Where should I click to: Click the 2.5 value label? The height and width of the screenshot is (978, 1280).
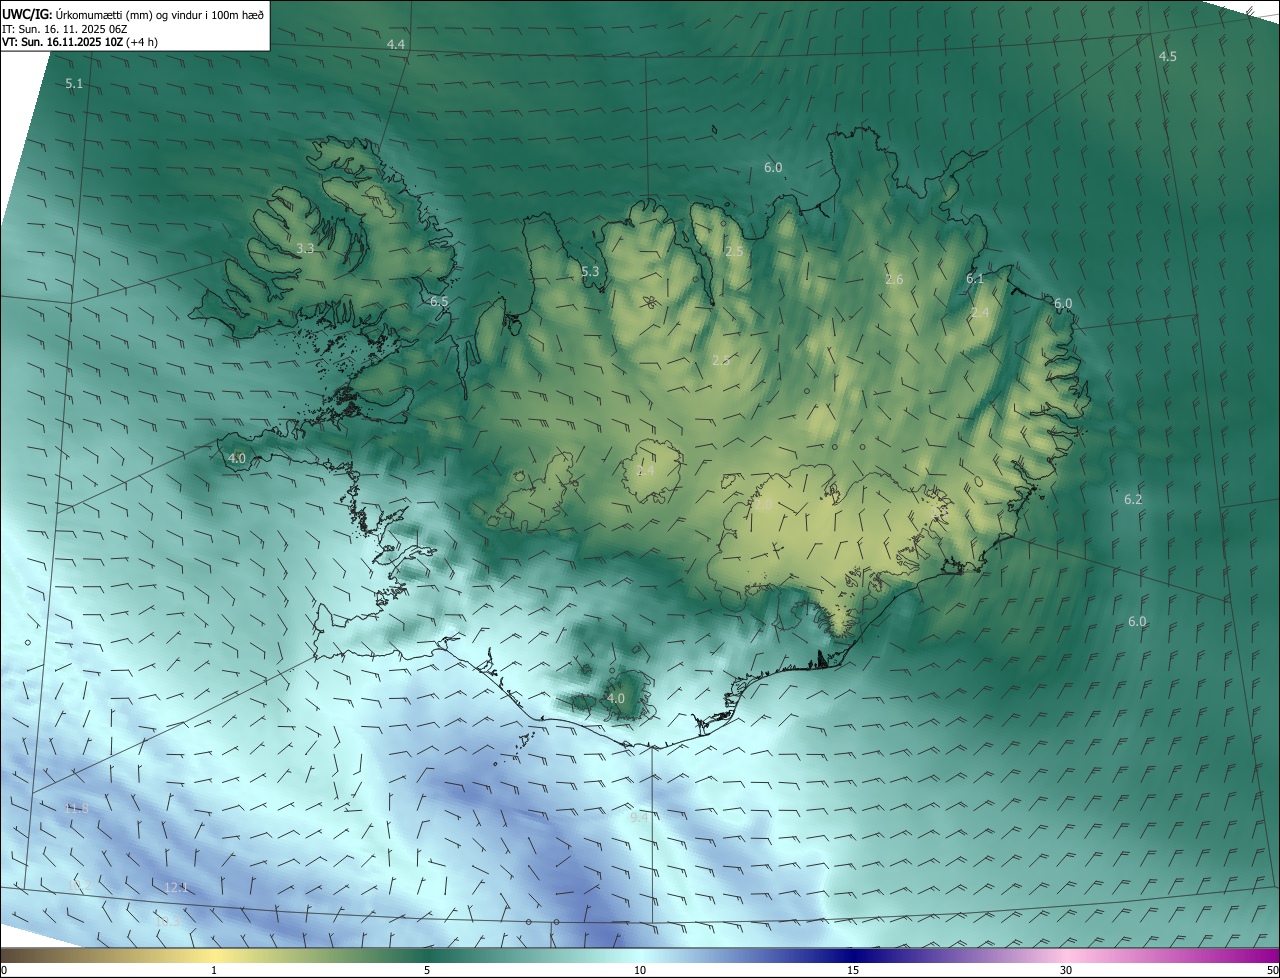[734, 252]
